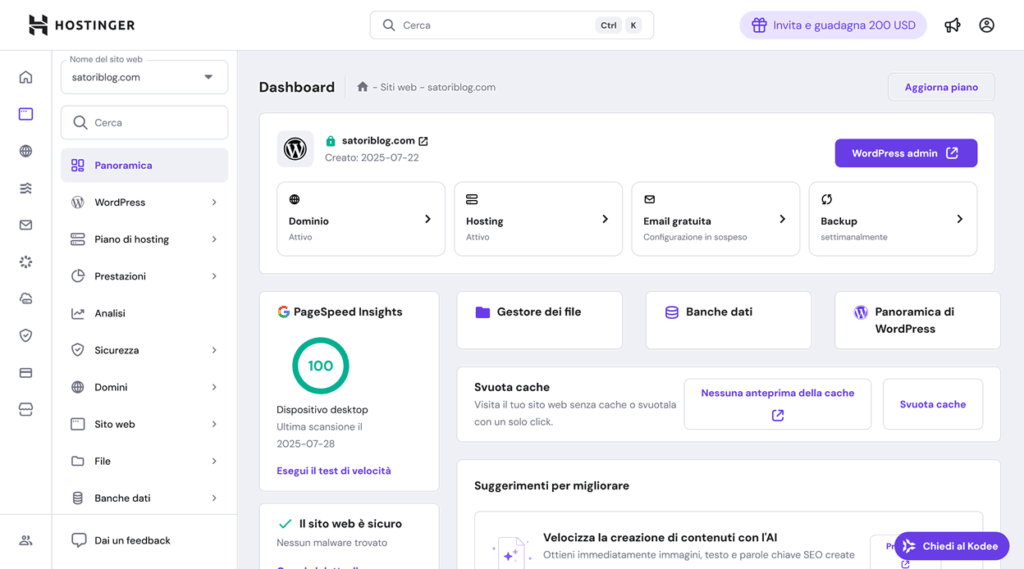Click the home icon in breadcrumb
The width and height of the screenshot is (1024, 569).
pos(362,87)
